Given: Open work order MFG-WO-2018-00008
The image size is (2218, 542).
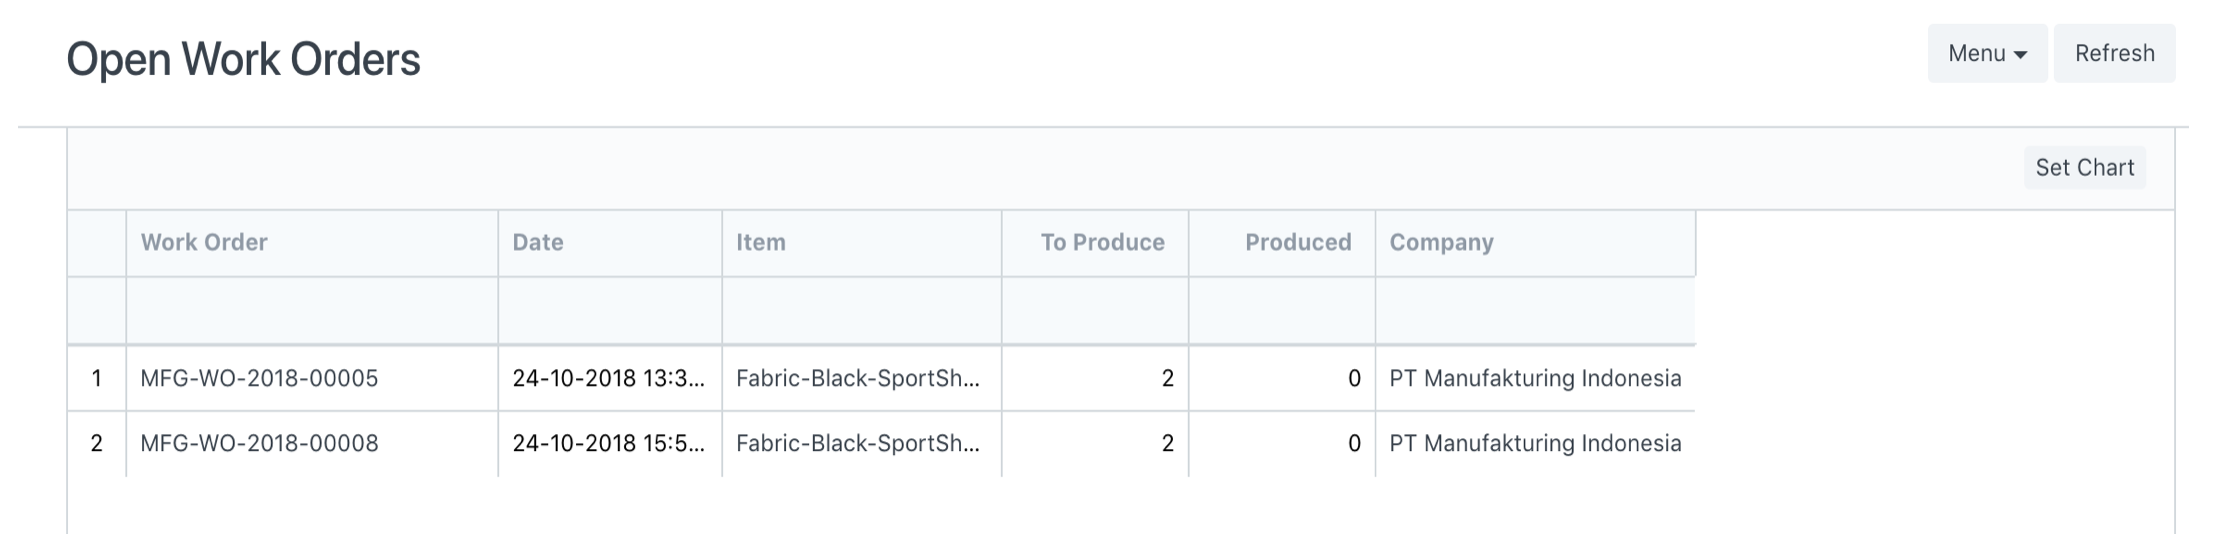Looking at the screenshot, I should [259, 443].
